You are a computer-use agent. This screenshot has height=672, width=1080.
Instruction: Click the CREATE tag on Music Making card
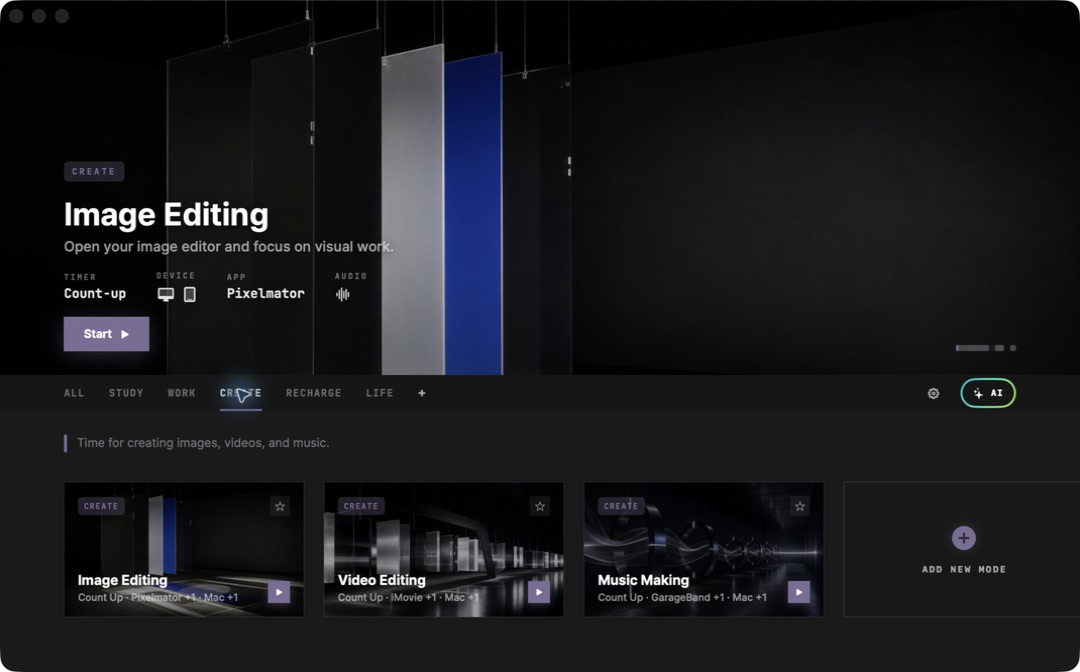(x=621, y=506)
